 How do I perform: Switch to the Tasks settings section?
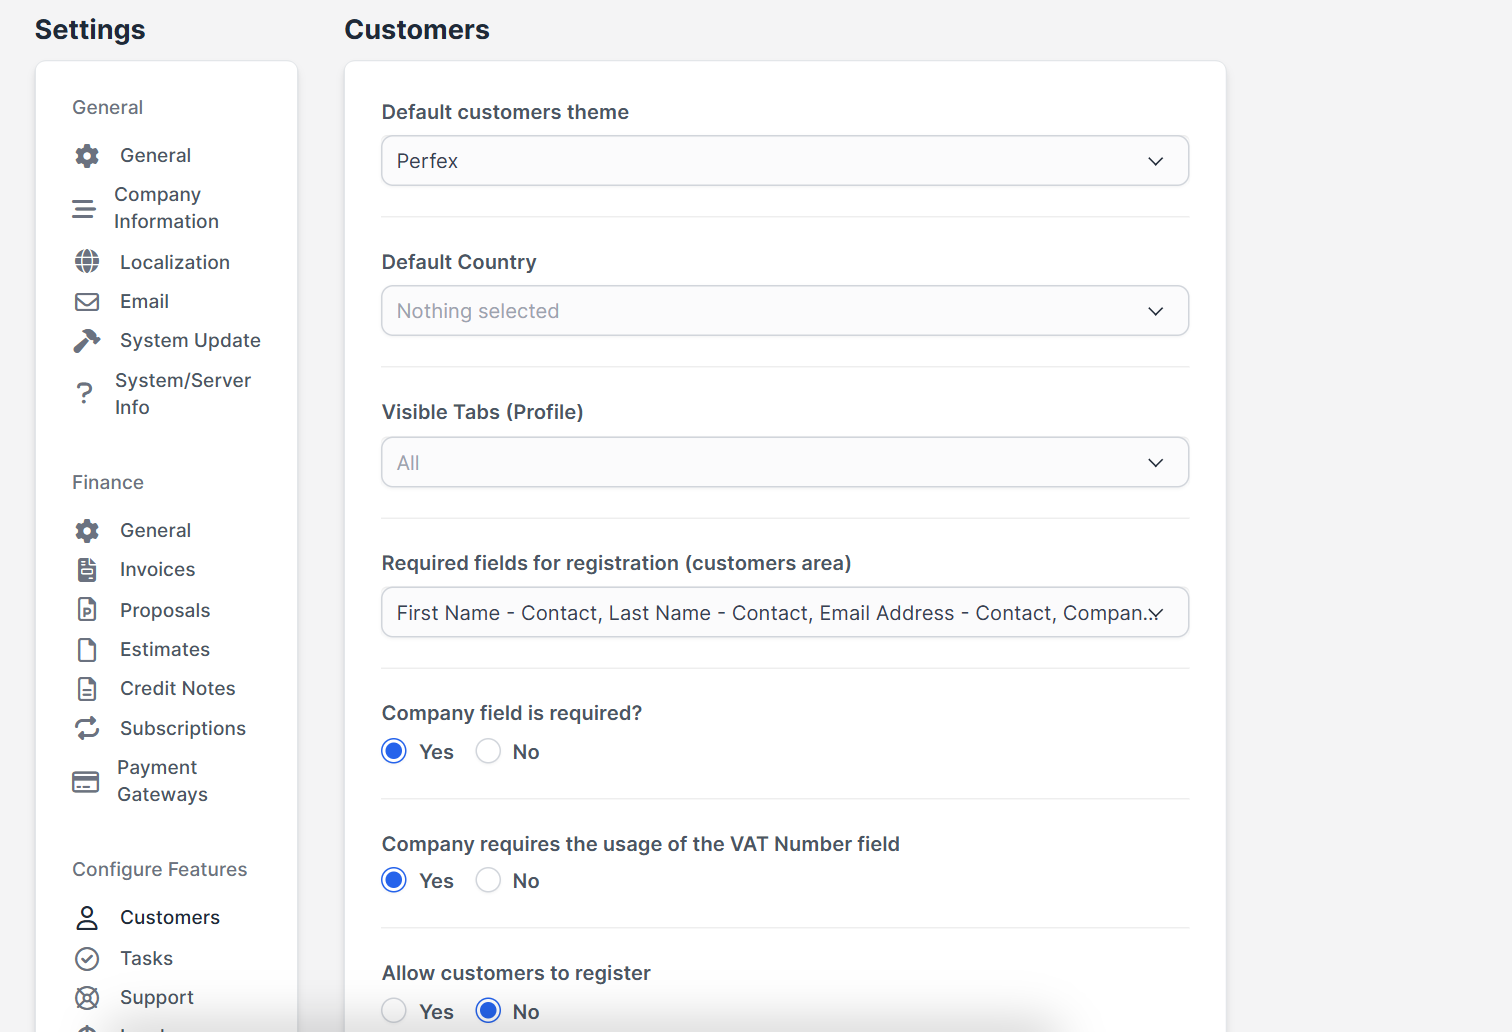(x=147, y=959)
